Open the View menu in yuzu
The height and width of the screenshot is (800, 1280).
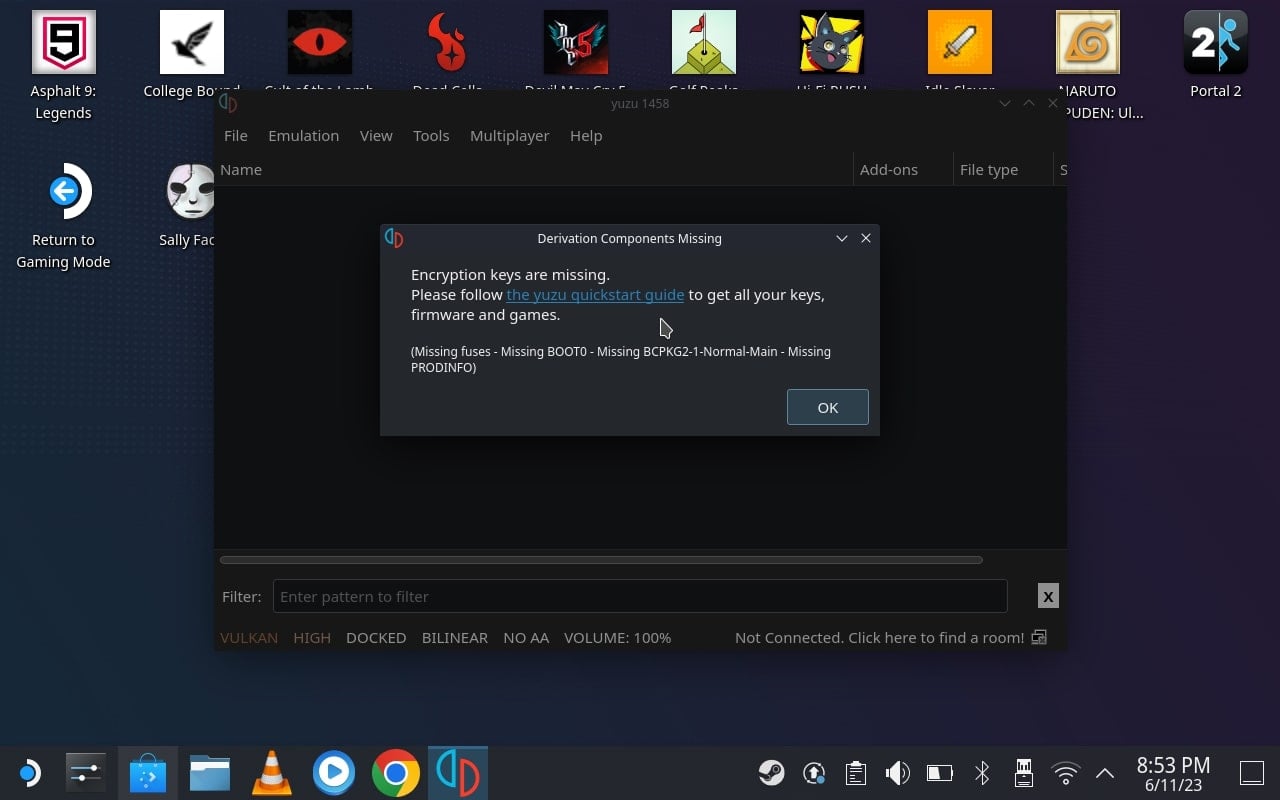point(376,135)
